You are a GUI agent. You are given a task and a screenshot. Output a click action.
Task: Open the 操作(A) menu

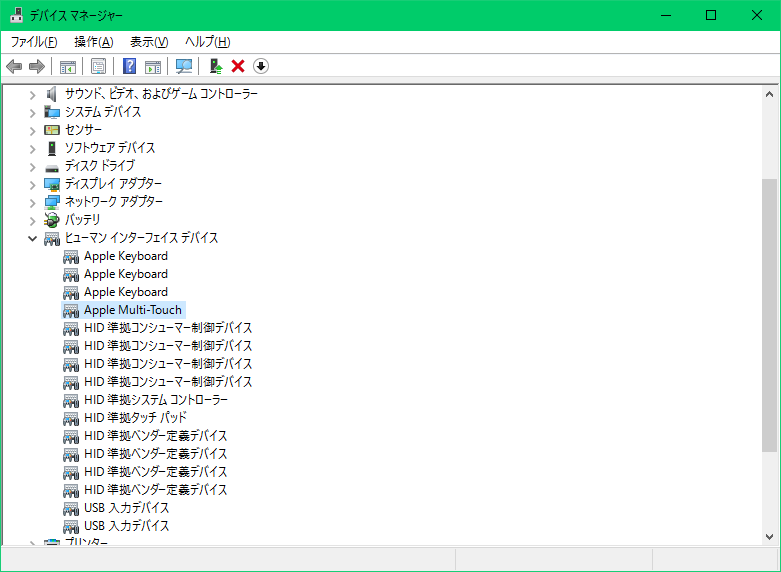point(94,42)
